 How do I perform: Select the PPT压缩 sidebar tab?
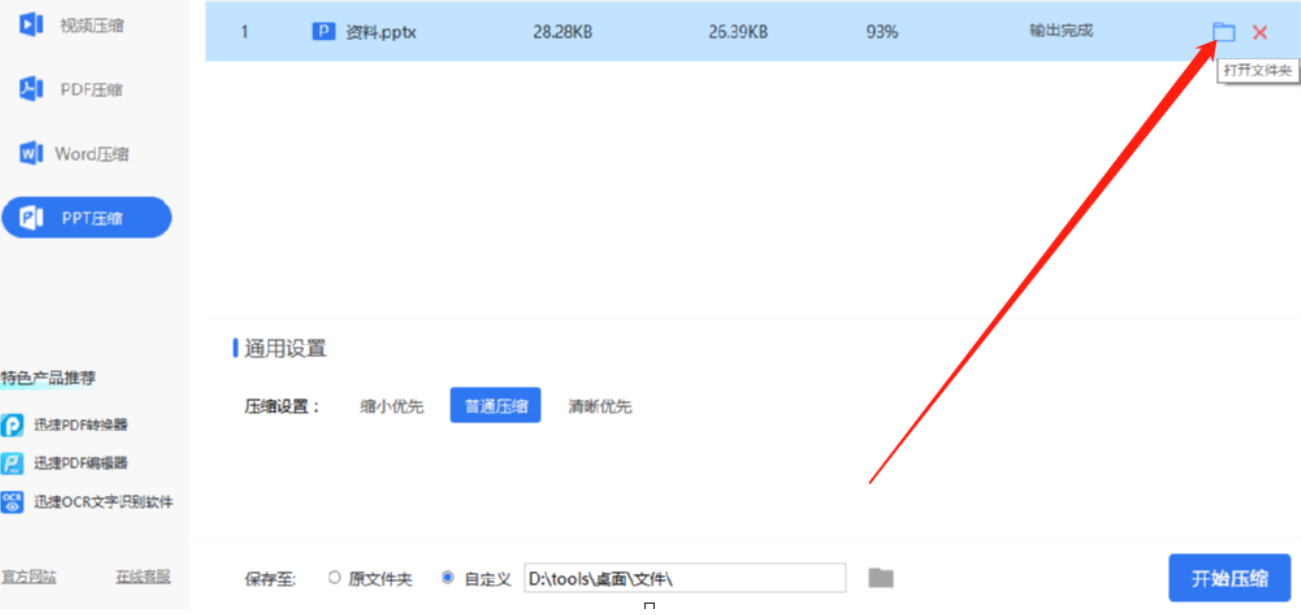tap(87, 218)
